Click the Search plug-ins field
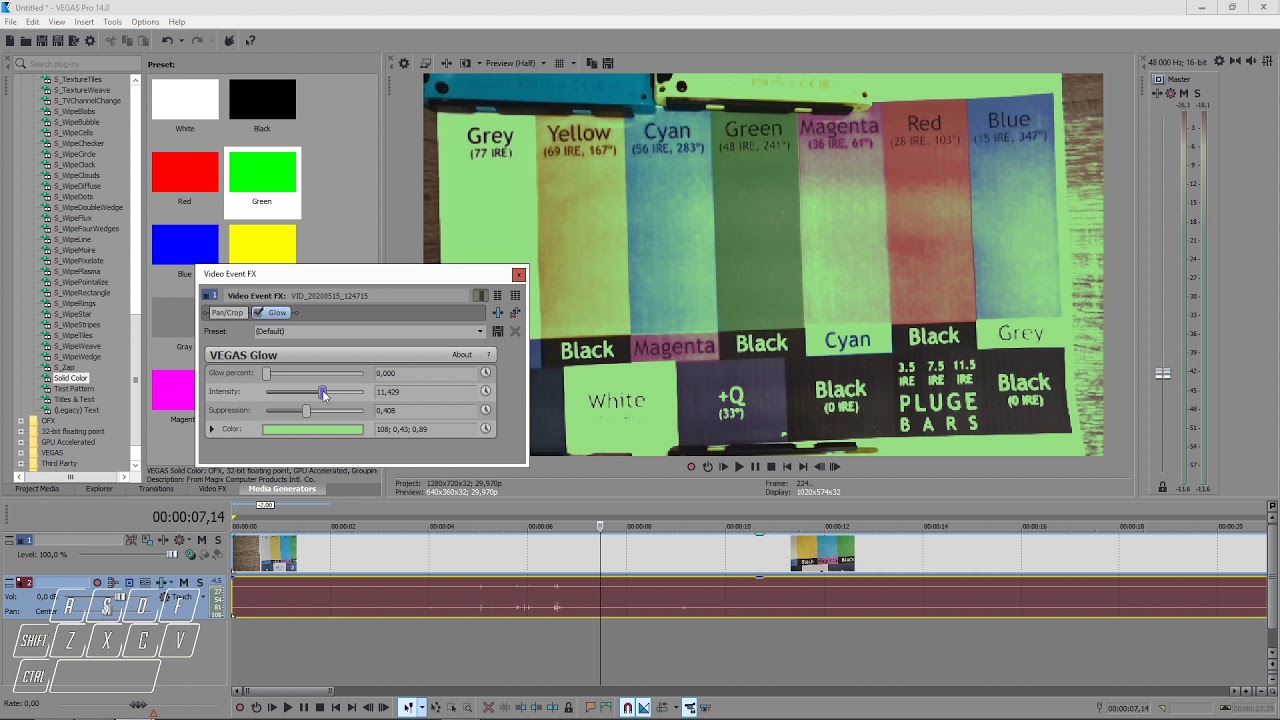This screenshot has width=1280, height=720. pyautogui.click(x=77, y=63)
